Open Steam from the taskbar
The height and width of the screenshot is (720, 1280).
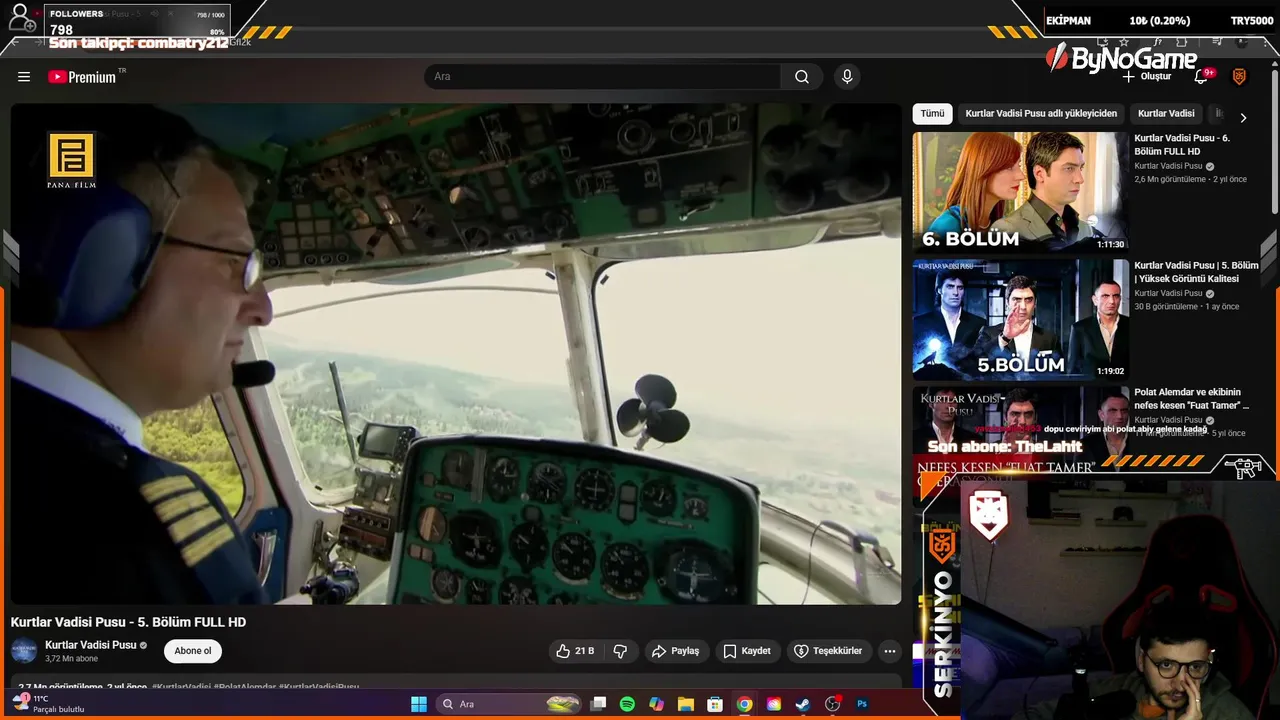coord(802,704)
